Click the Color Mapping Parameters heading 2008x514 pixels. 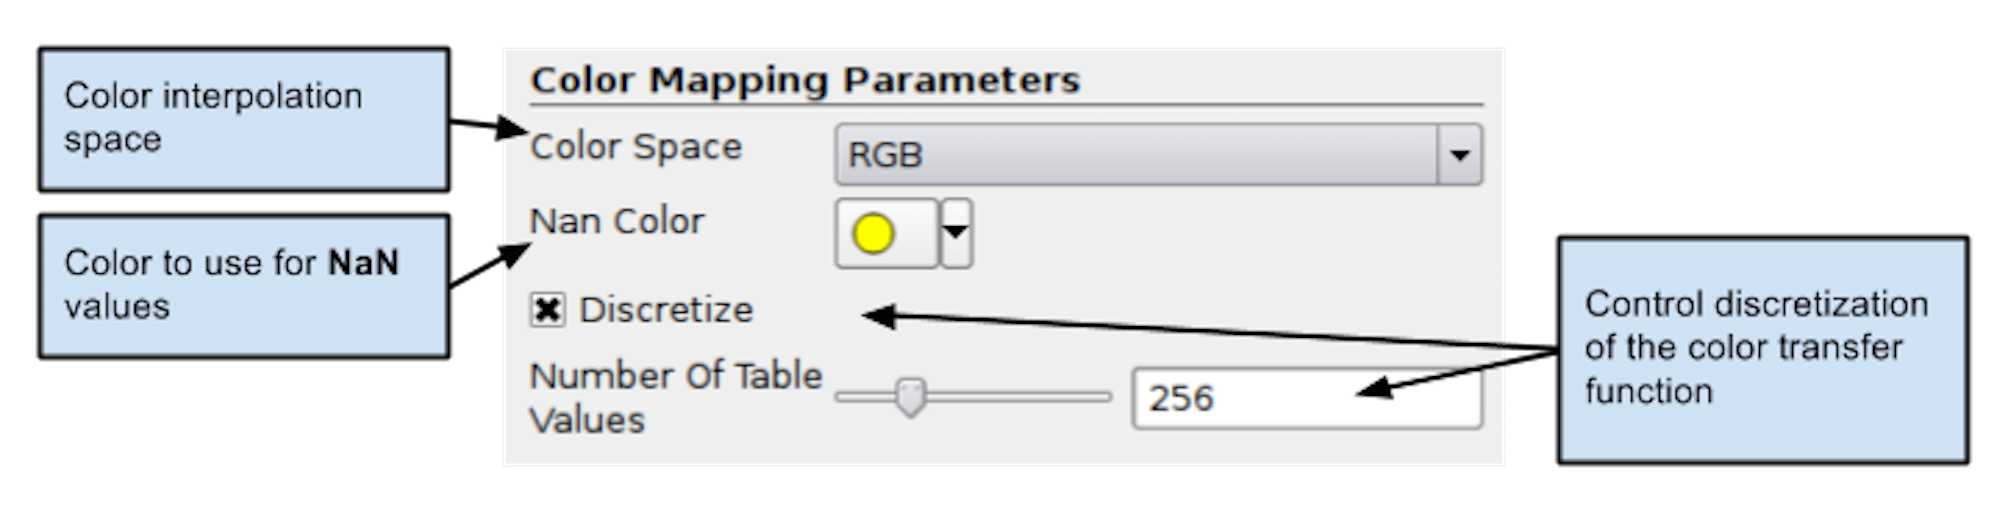point(805,80)
